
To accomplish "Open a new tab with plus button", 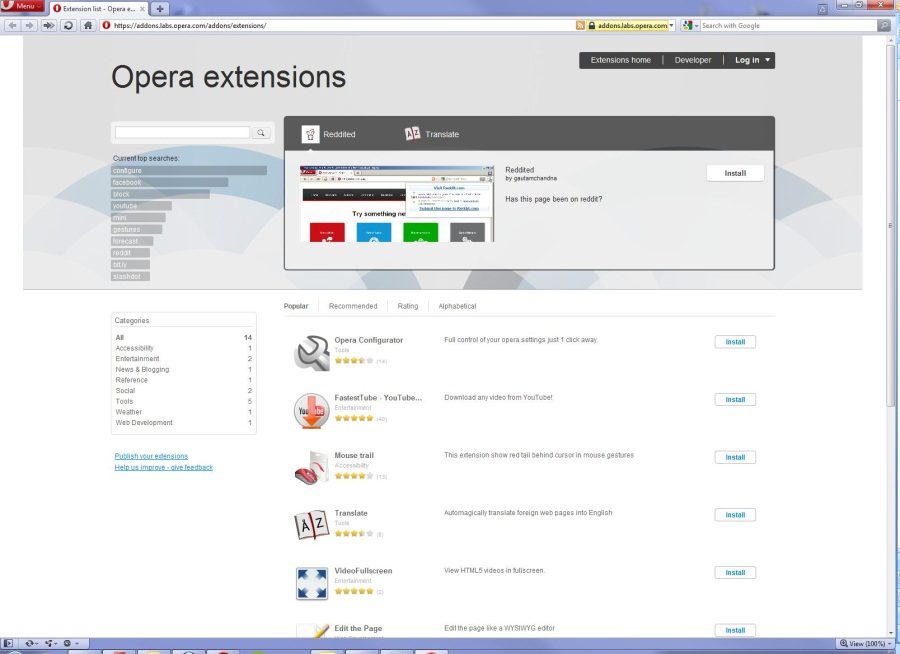I will [160, 8].
